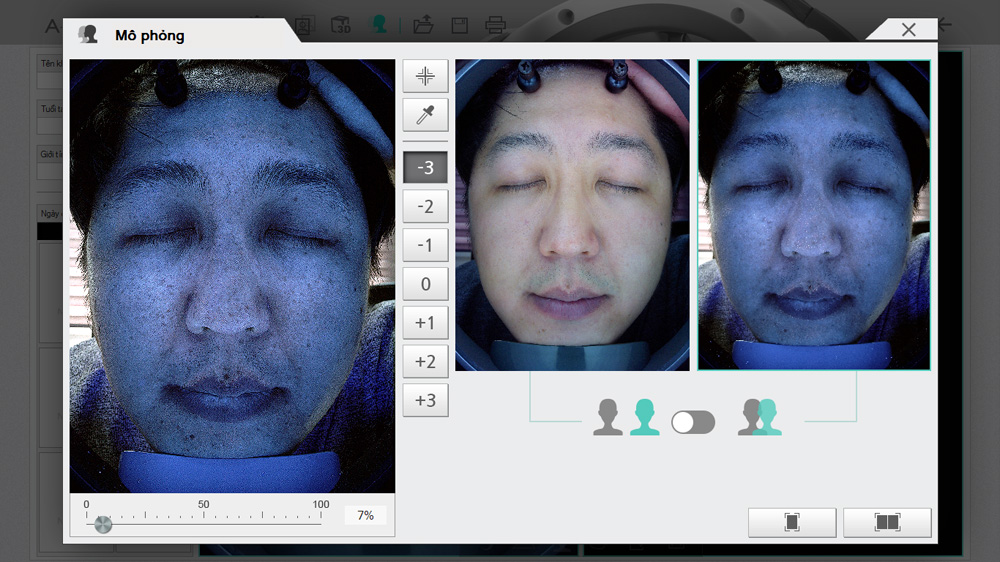
Task: Select the eyedropper color picker tool
Action: click(x=425, y=115)
